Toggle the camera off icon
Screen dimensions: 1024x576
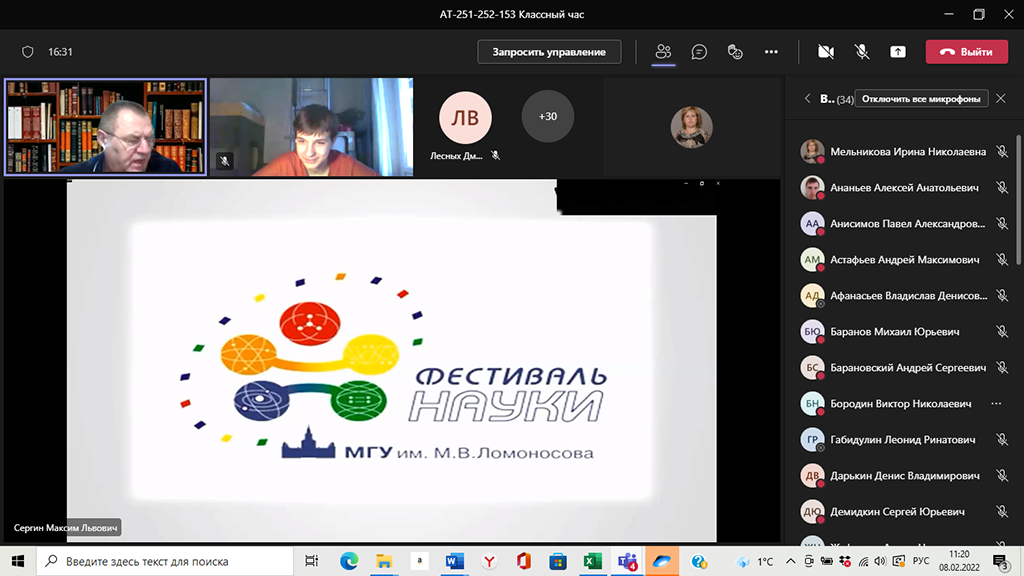[825, 52]
